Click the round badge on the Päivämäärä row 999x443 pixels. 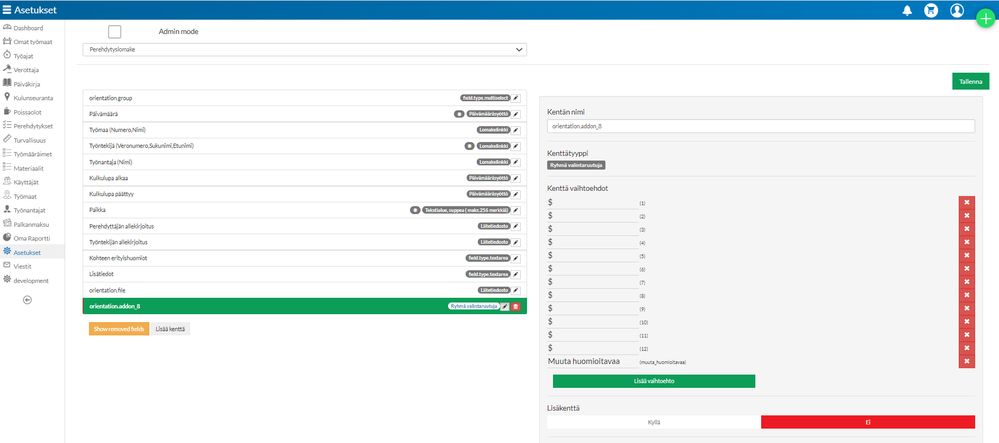click(458, 114)
